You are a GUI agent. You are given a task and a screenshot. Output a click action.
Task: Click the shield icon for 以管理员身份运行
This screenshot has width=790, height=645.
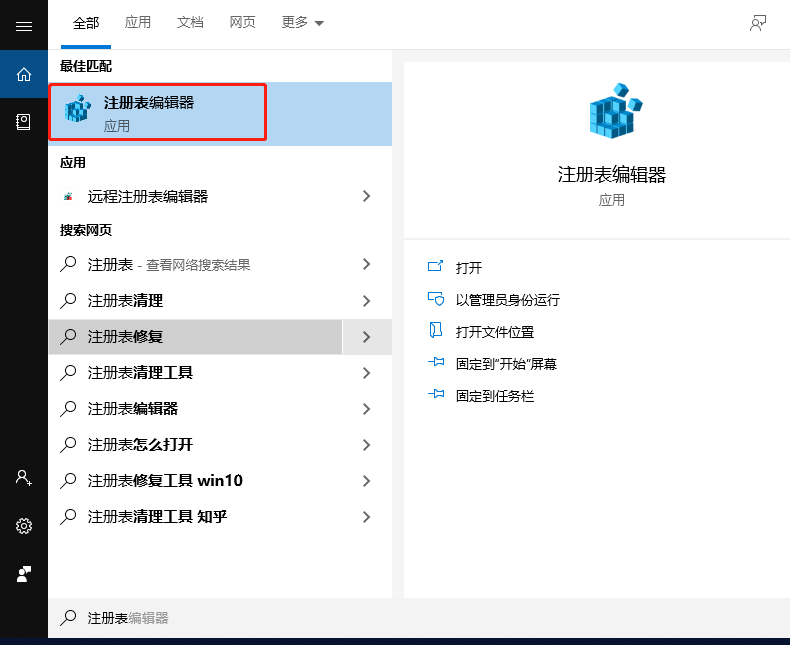435,299
